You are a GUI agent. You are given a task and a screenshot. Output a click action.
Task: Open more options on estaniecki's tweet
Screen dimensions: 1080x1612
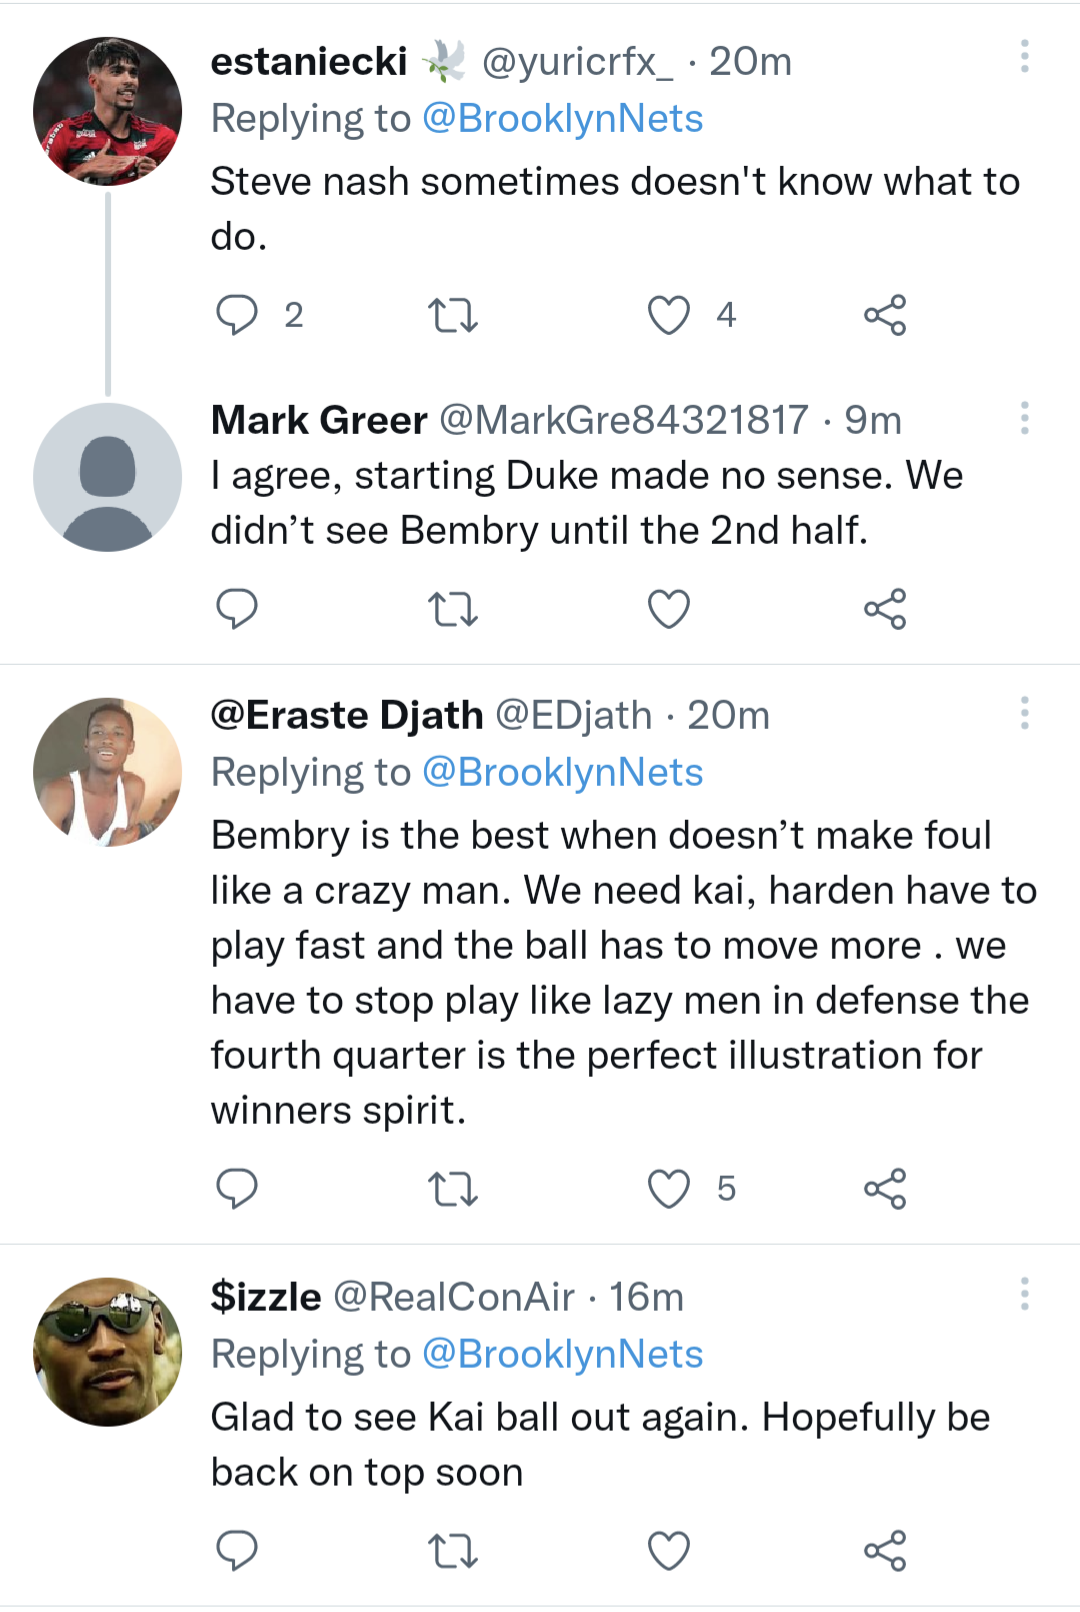1024,56
